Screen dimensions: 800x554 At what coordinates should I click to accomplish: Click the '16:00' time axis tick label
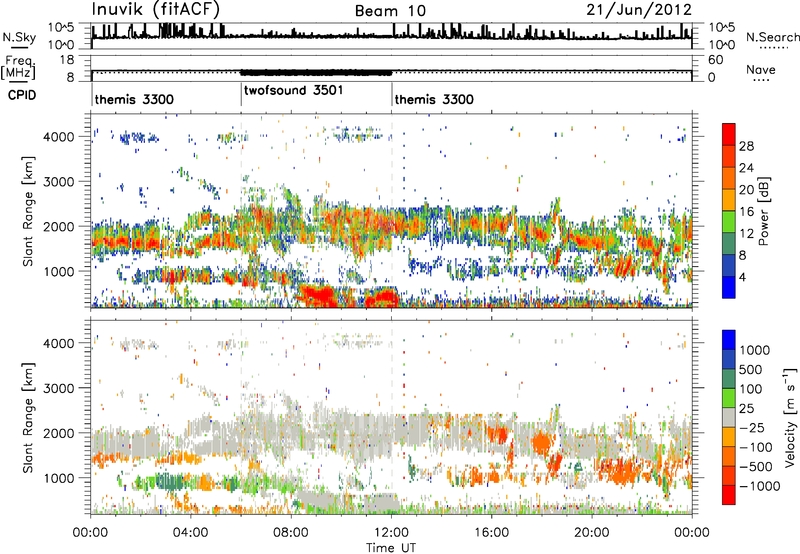tap(491, 533)
